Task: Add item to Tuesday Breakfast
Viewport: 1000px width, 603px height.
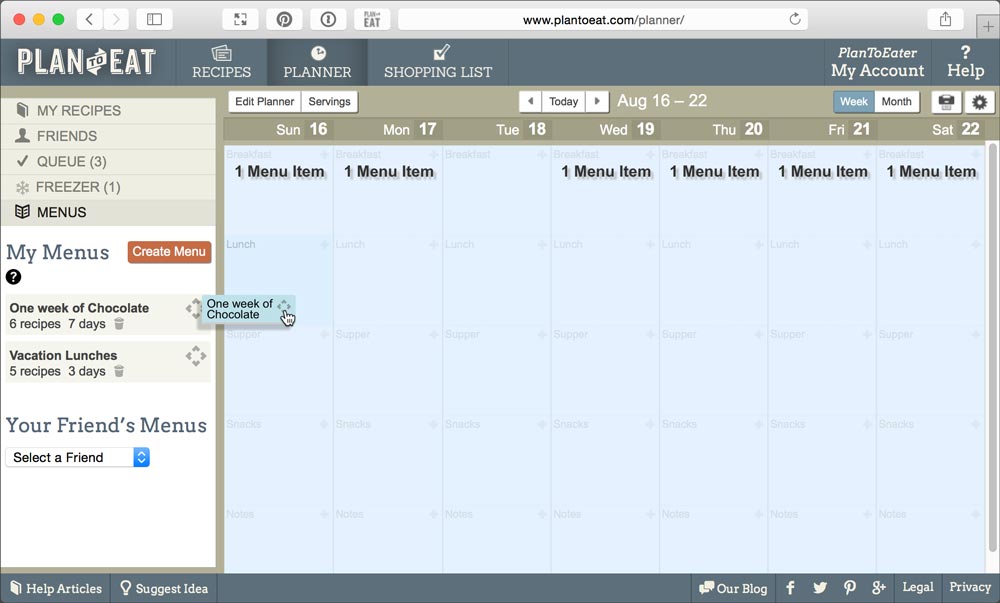Action: [x=541, y=154]
